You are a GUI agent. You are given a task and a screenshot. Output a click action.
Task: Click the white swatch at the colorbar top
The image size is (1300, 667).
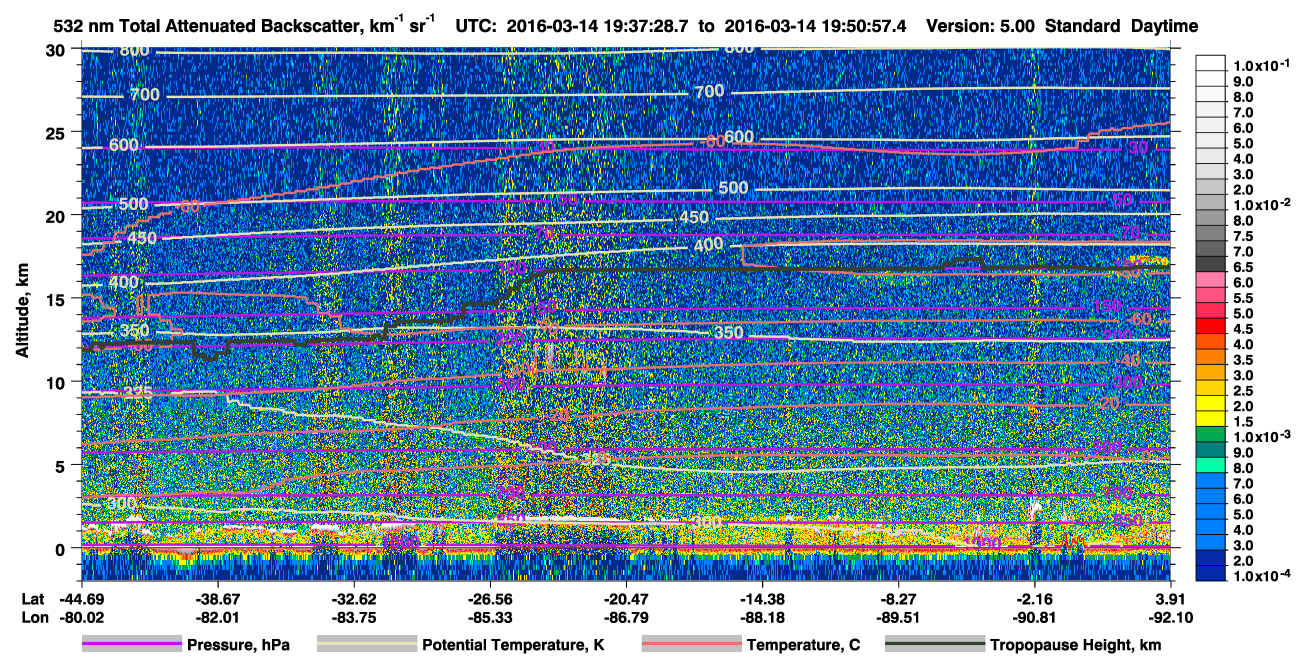tap(1210, 62)
